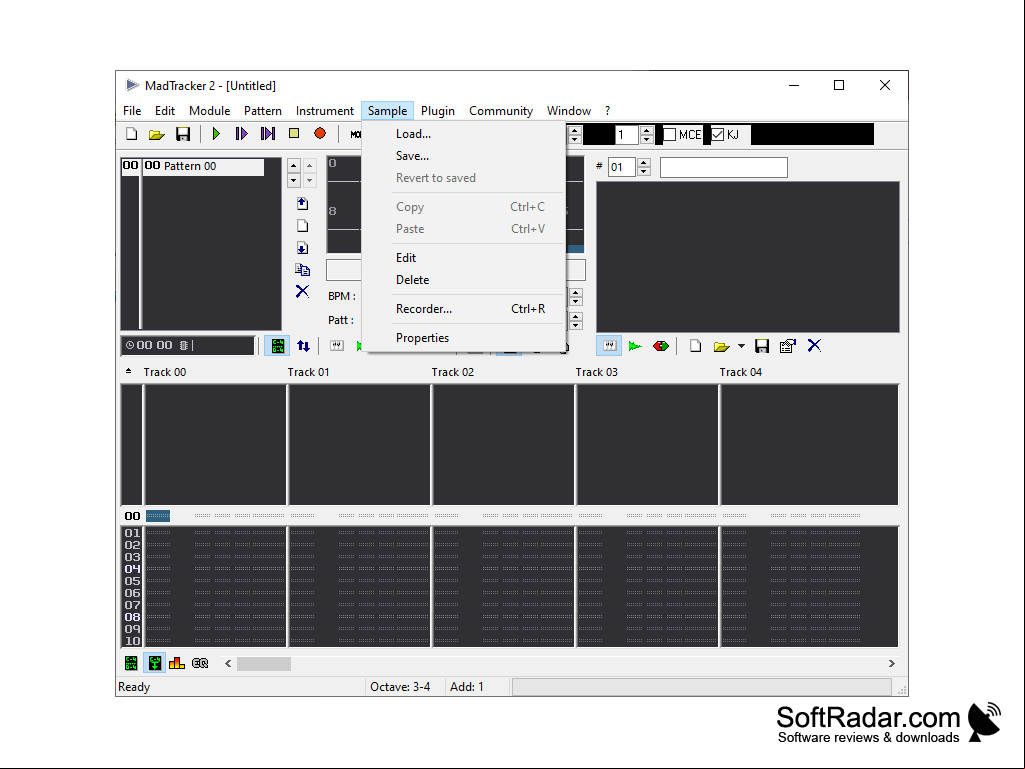
Task: Click the green pattern editor bottom icon
Action: (131, 663)
